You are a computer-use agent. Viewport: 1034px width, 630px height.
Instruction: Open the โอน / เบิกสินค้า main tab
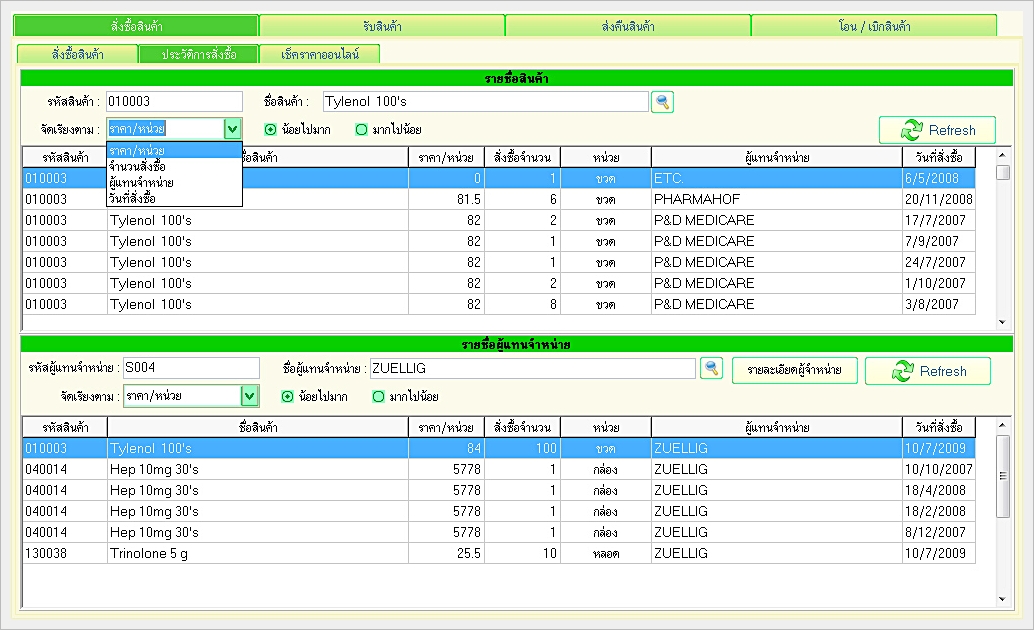click(x=874, y=26)
